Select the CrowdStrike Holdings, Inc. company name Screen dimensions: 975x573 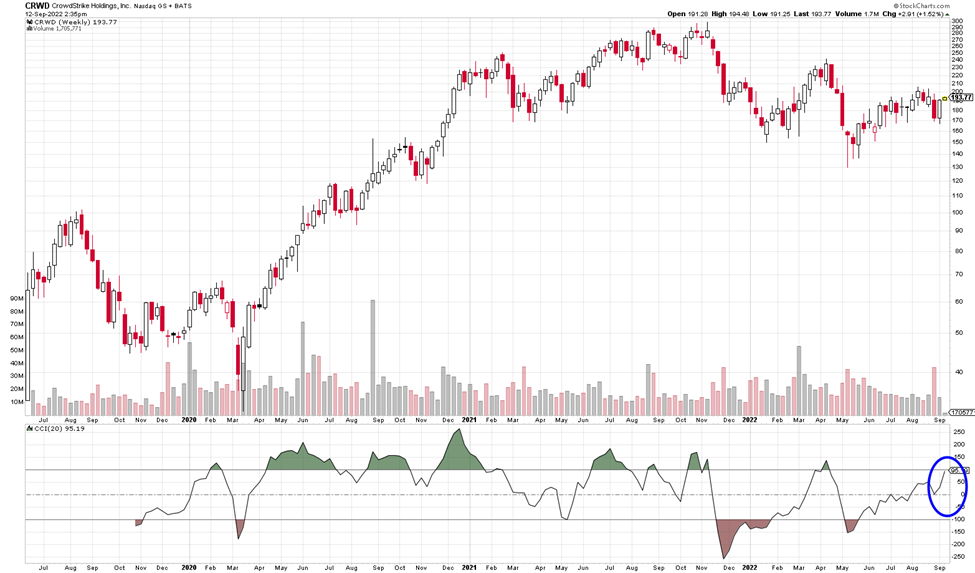(x=91, y=6)
